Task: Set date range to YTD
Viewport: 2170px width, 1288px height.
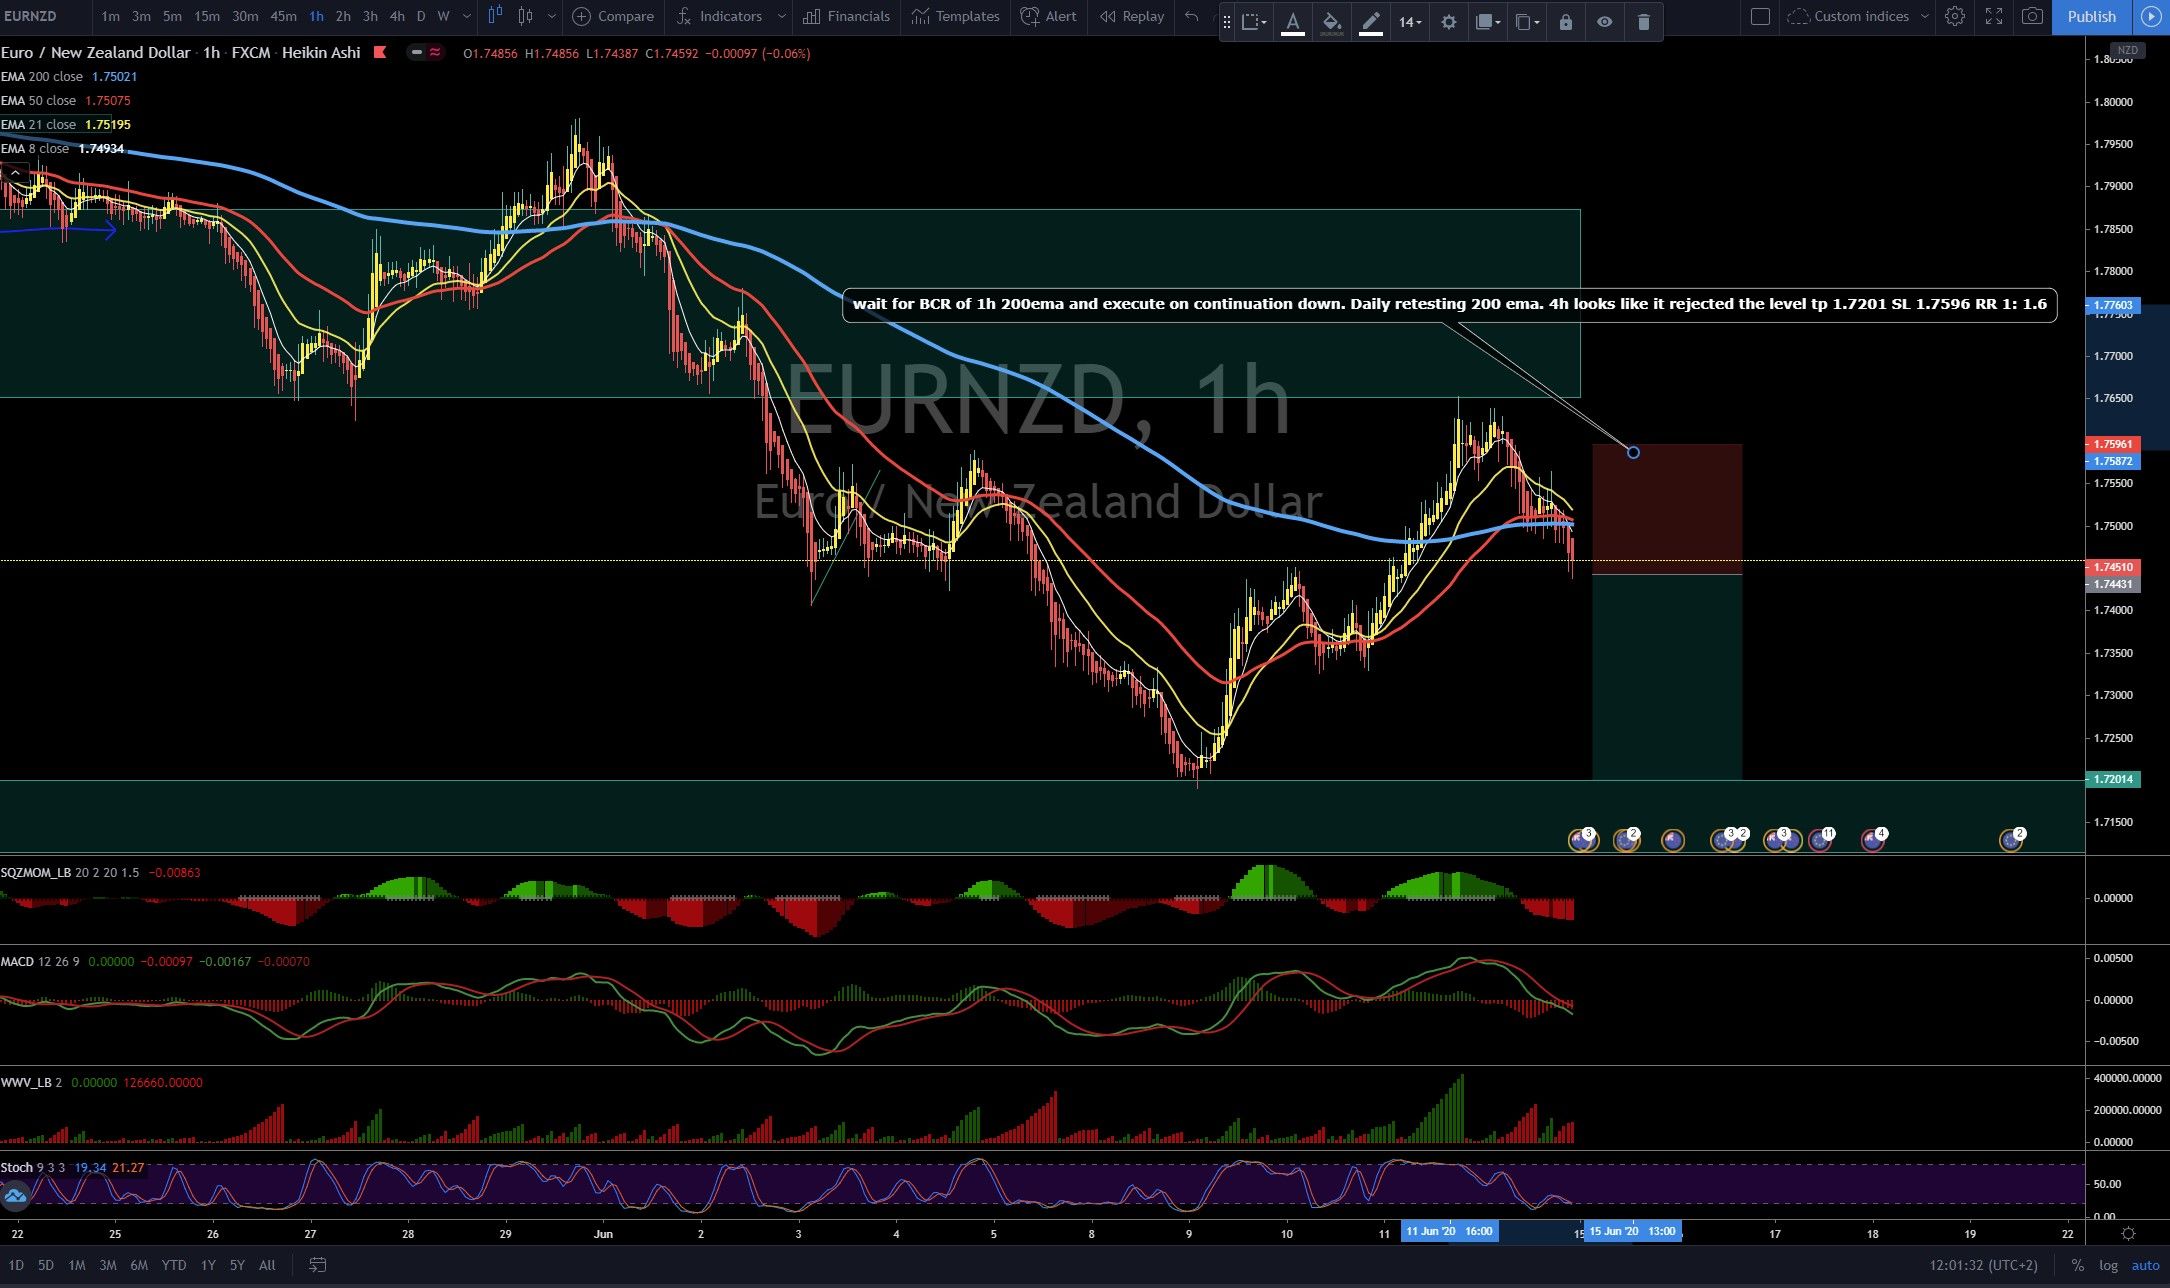Action: pos(174,1265)
